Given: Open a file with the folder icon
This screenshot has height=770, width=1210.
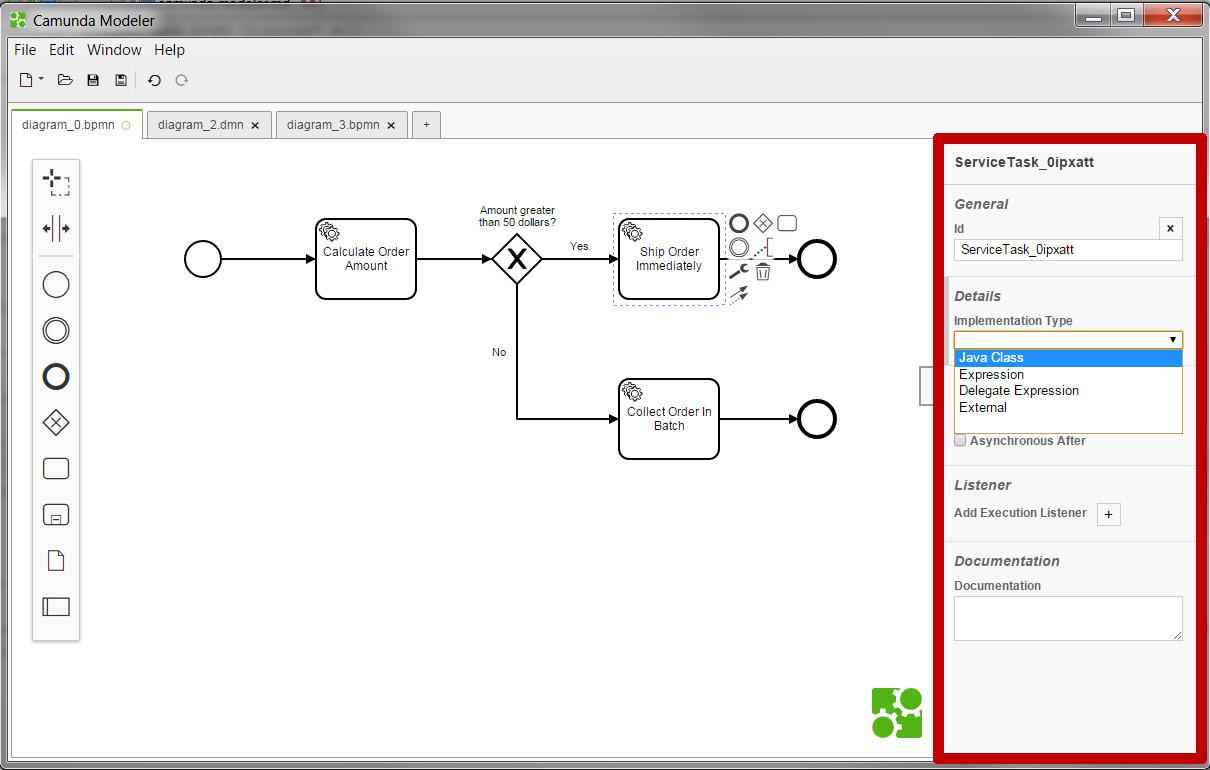Looking at the screenshot, I should pyautogui.click(x=65, y=80).
